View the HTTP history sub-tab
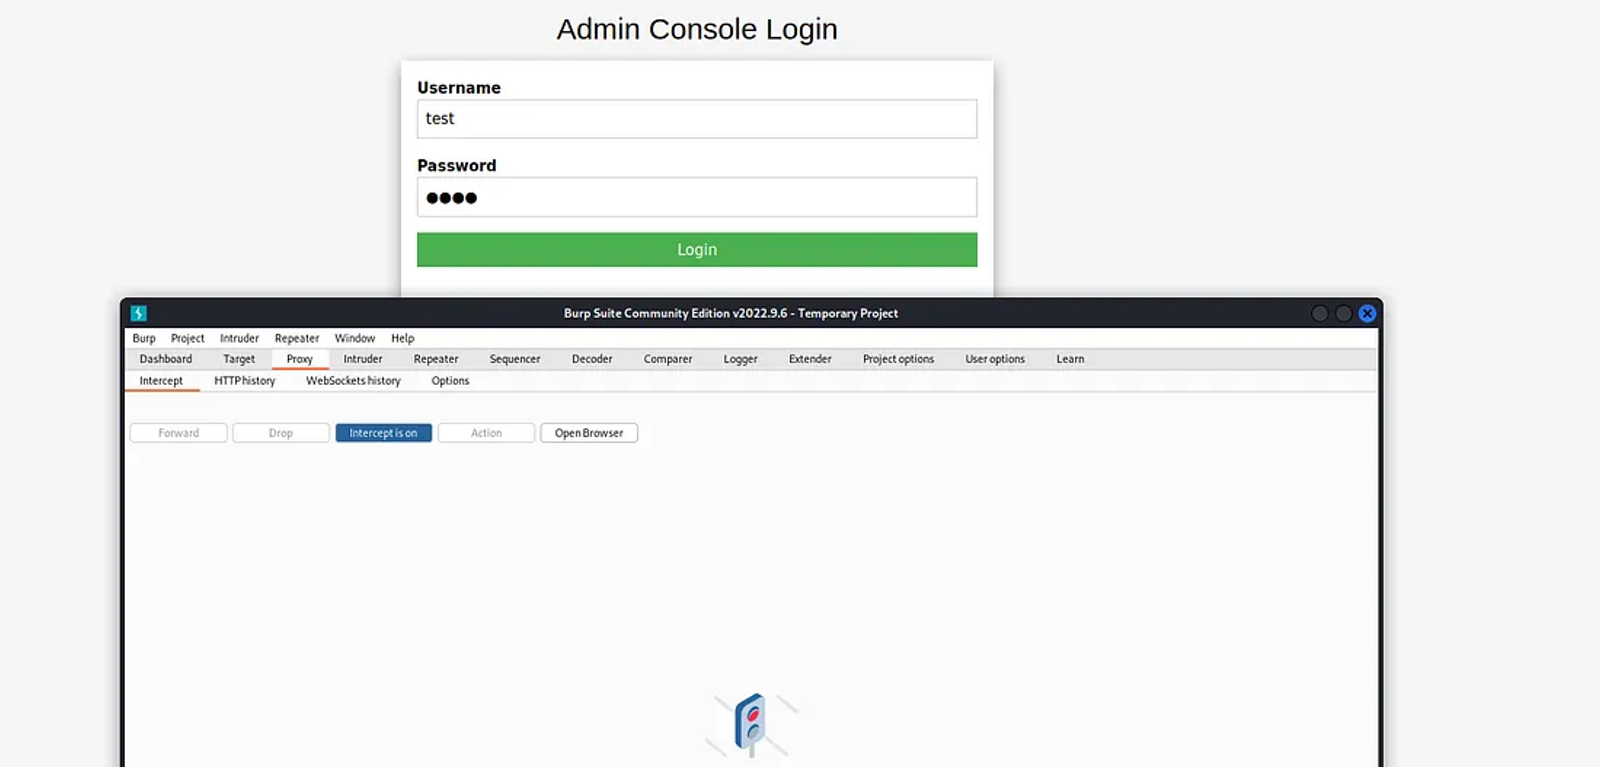Screen dimensions: 1600x767 [244, 381]
